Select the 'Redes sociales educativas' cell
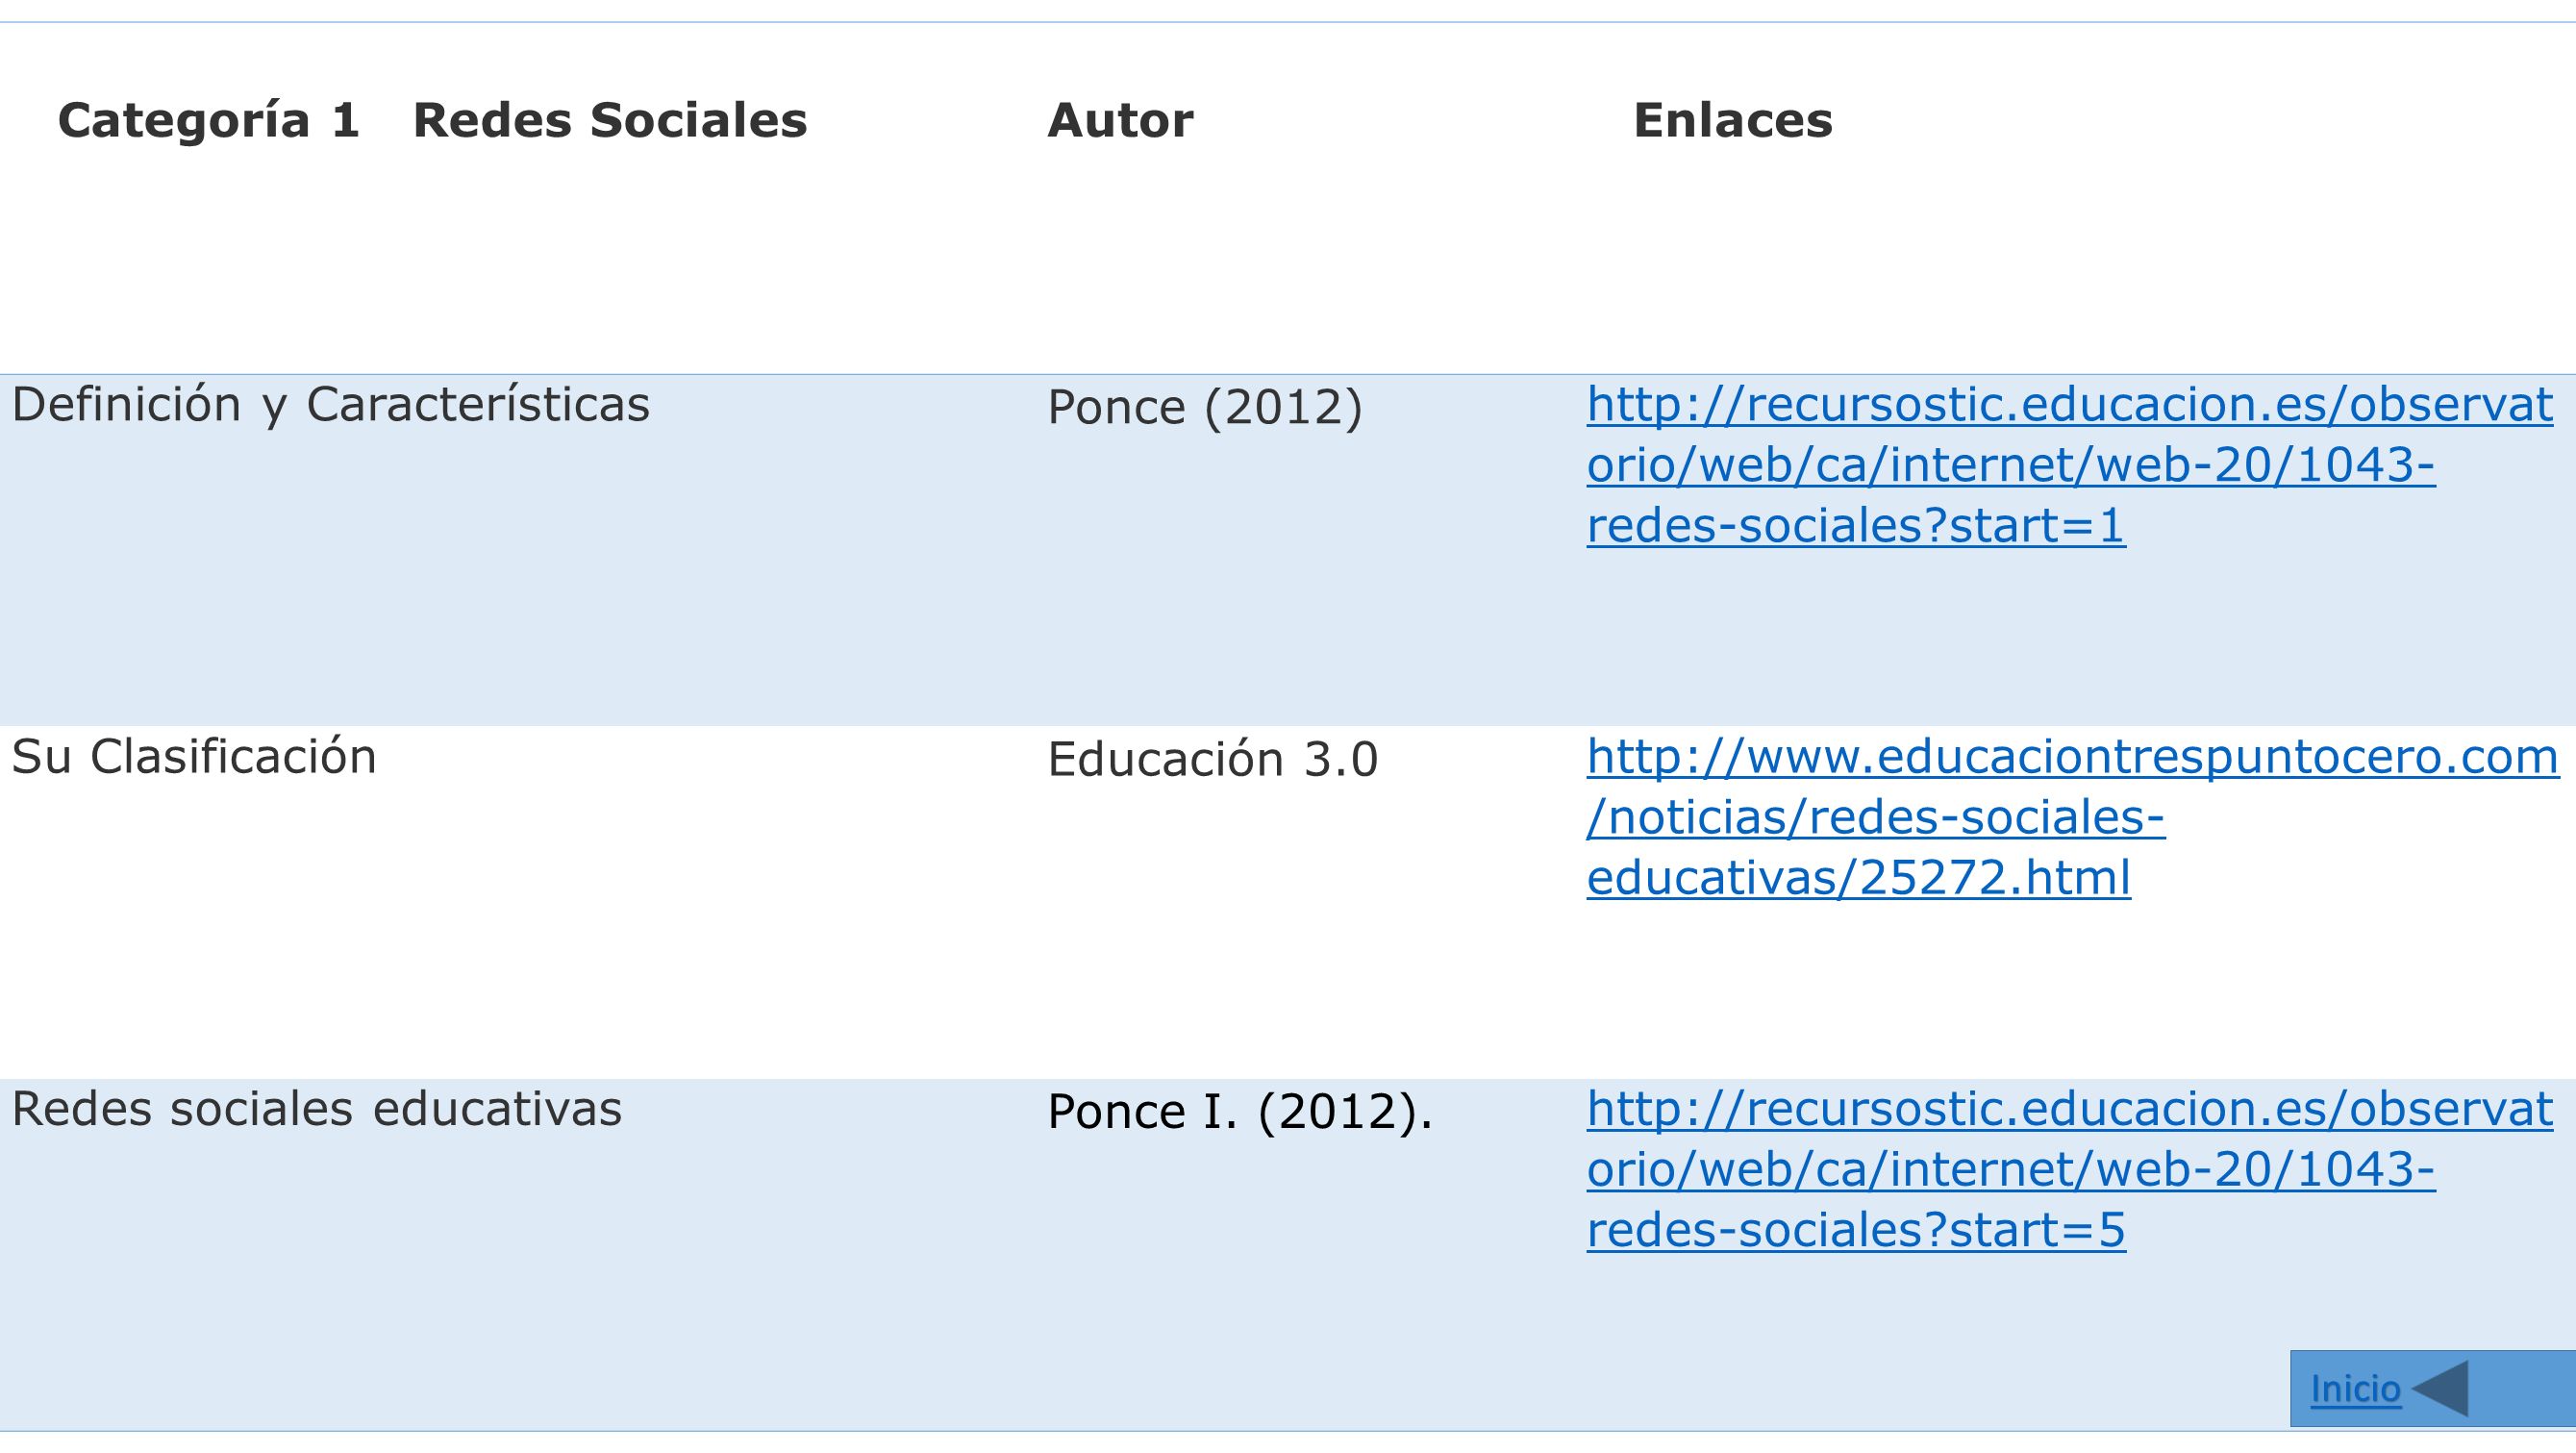 coord(317,1109)
